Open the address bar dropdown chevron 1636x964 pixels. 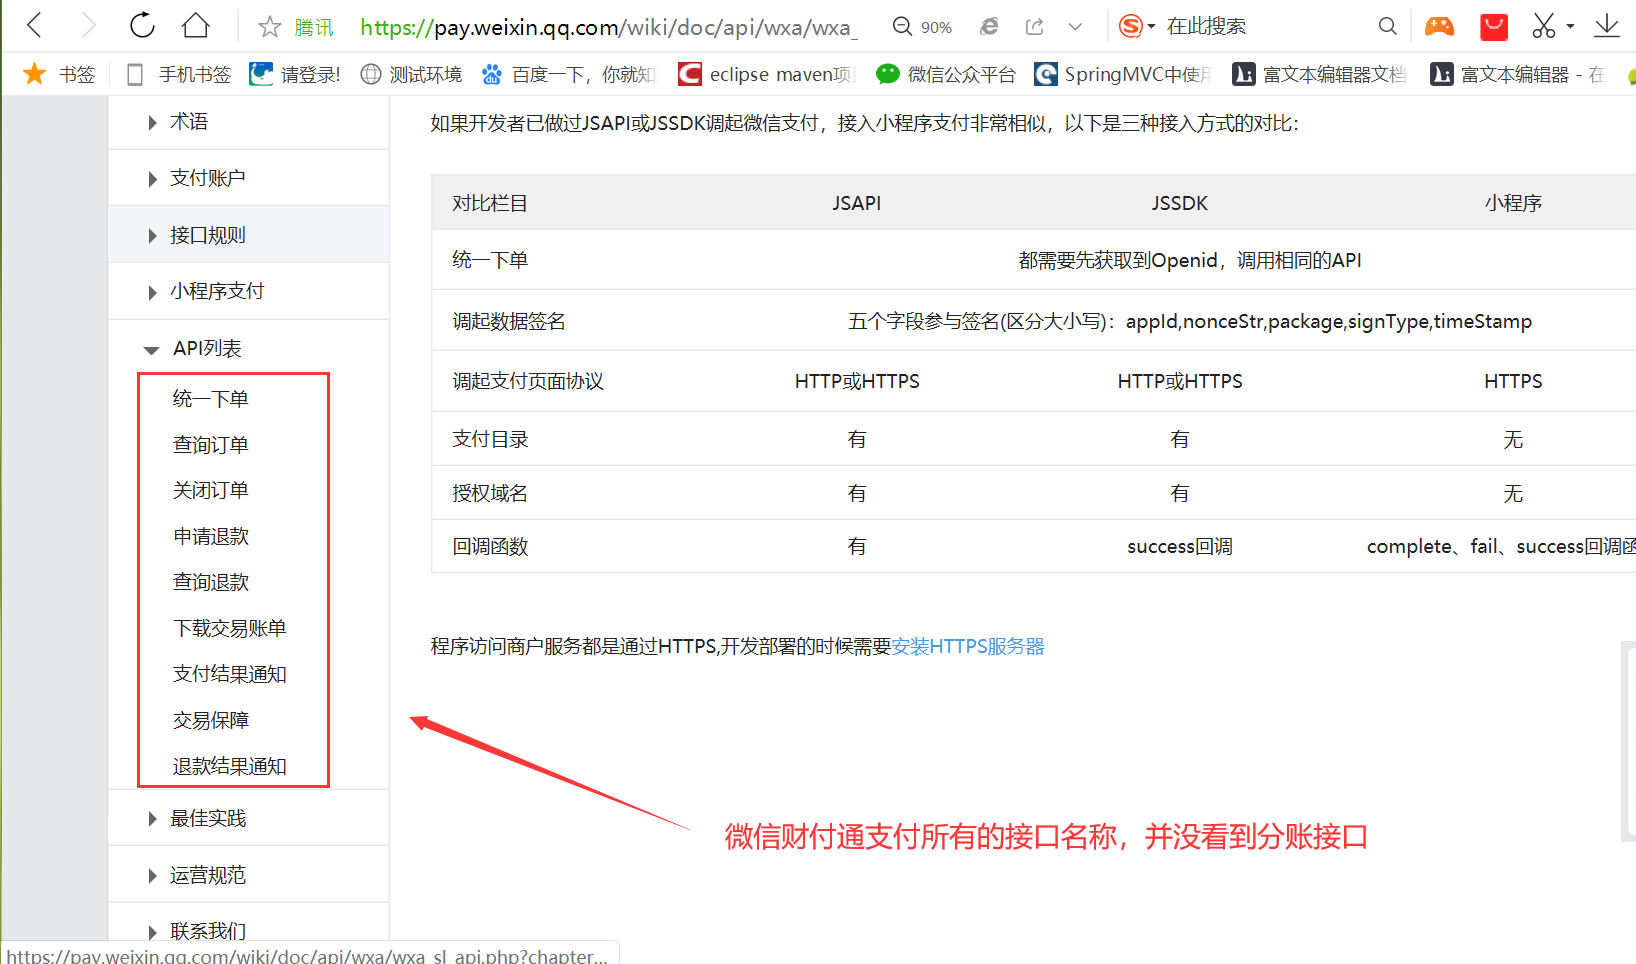coord(1075,27)
